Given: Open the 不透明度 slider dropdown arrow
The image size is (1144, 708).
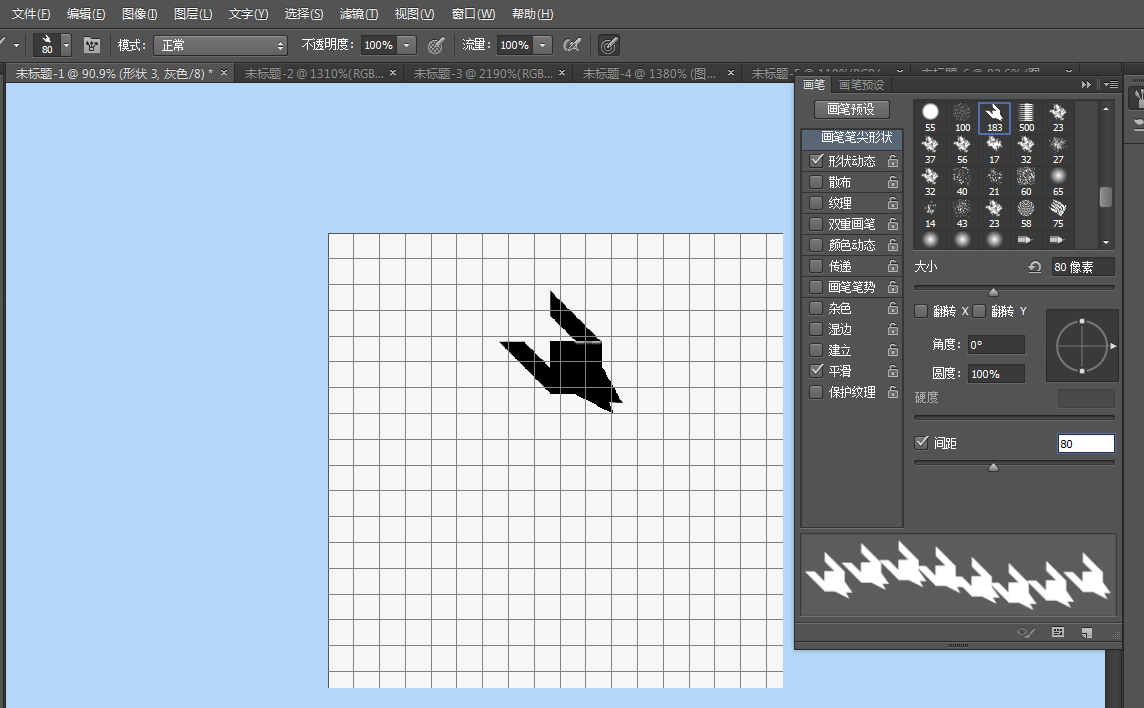Looking at the screenshot, I should pyautogui.click(x=406, y=45).
